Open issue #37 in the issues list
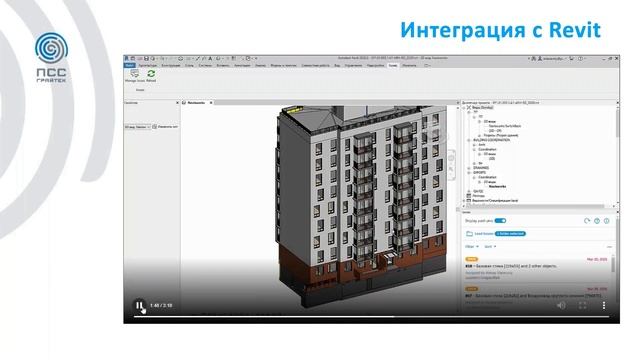This screenshot has height=360, width=640. click(x=536, y=297)
